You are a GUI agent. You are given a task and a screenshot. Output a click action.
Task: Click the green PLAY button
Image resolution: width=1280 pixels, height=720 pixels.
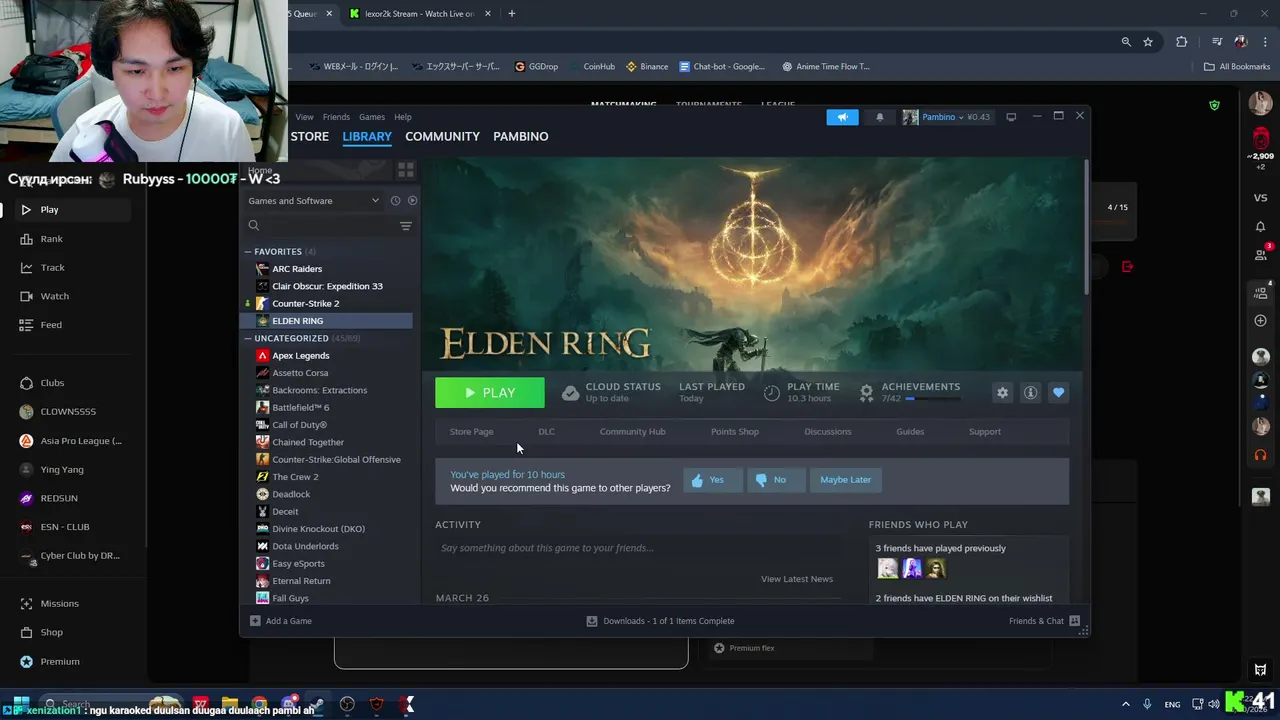tap(490, 393)
